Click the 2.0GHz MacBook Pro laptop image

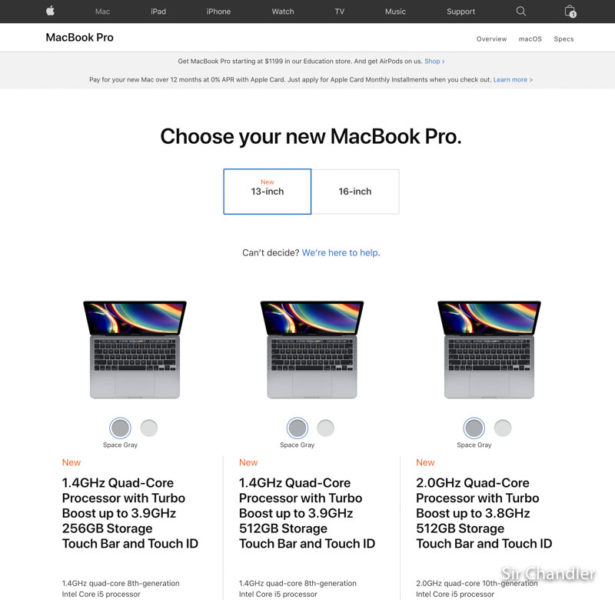pos(489,349)
